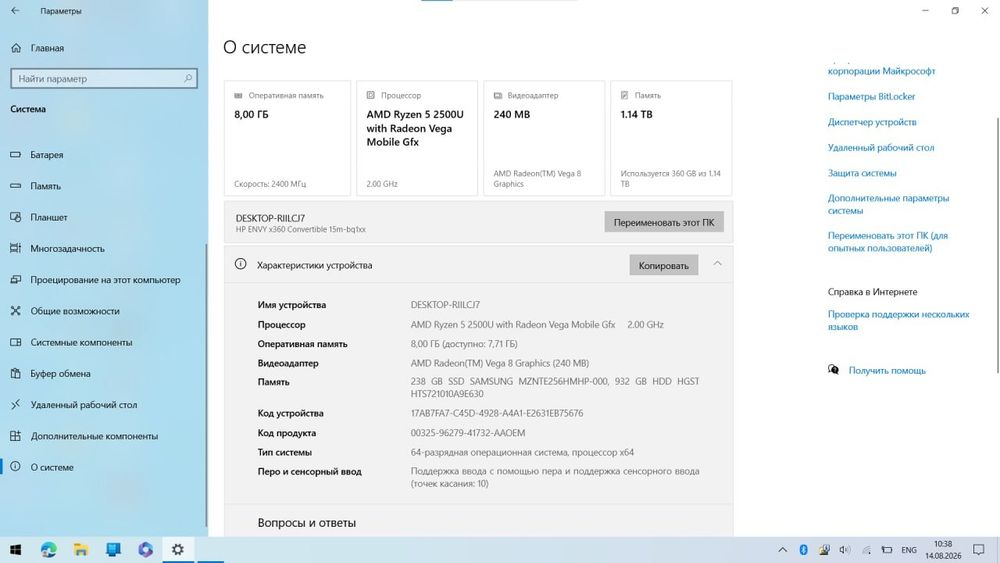Click the Буфер обмена clipboard icon
This screenshot has width=1000, height=563.
[x=16, y=374]
